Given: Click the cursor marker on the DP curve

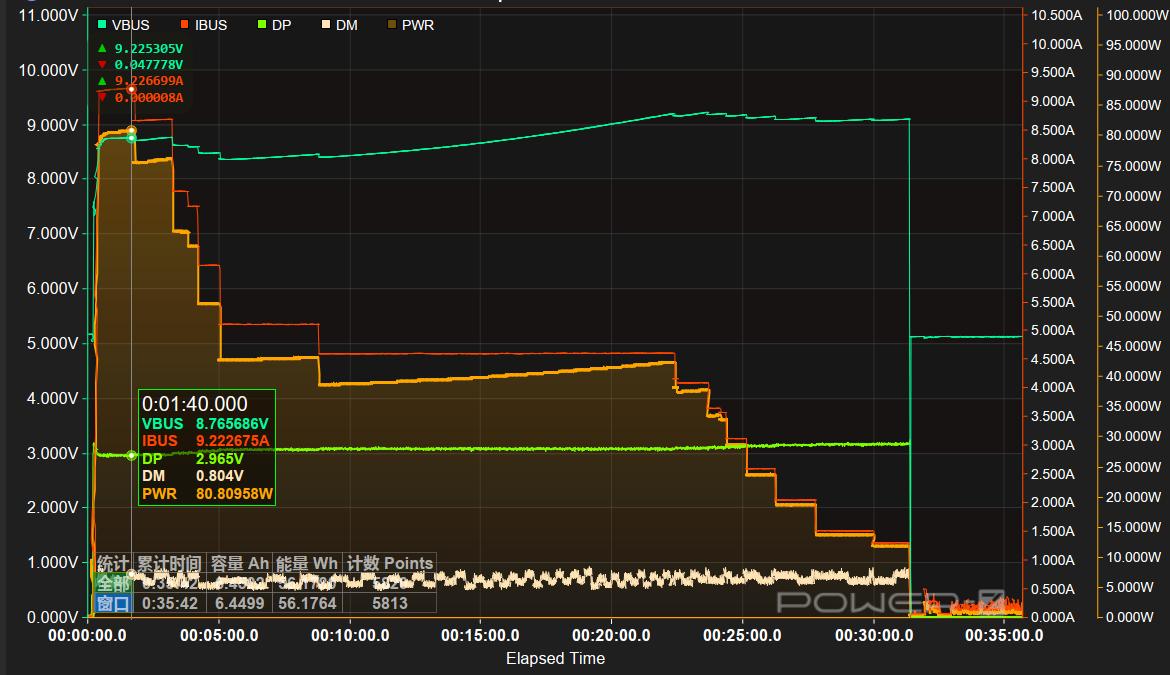Looking at the screenshot, I should pos(131,455).
